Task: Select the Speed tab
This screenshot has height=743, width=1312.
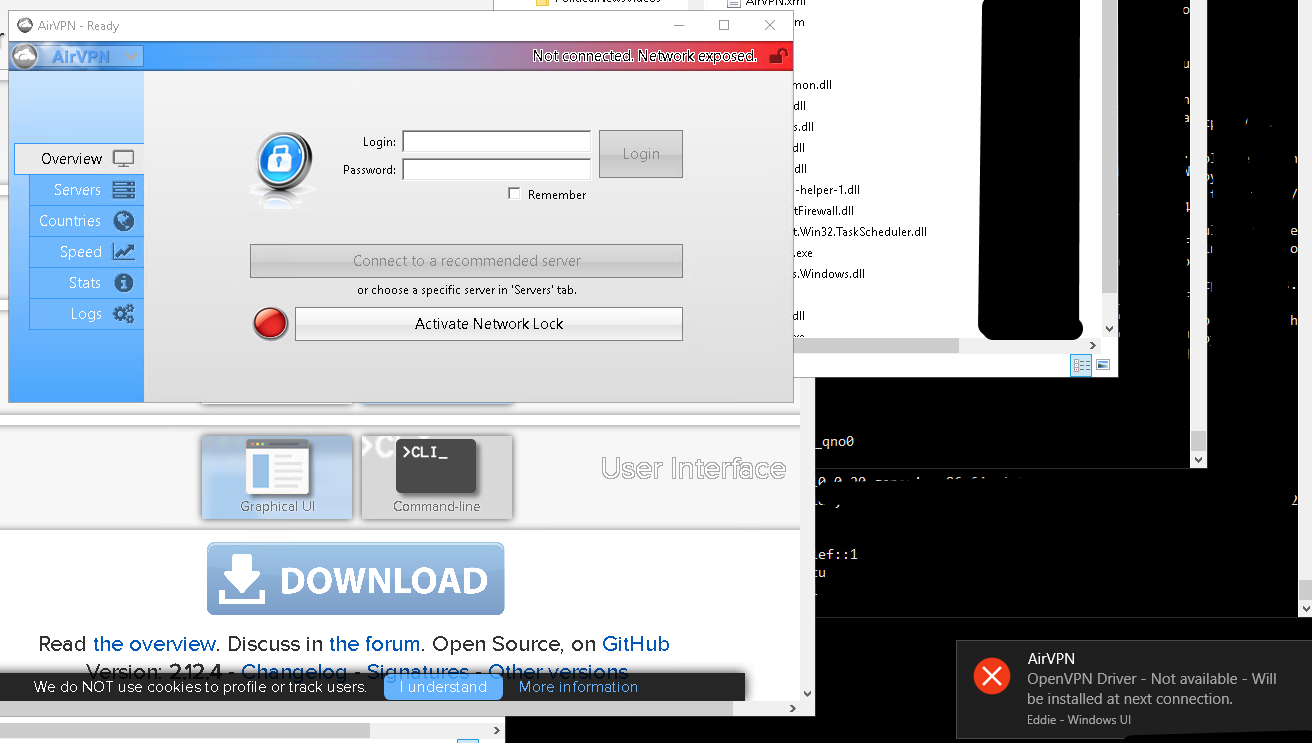Action: coord(86,251)
